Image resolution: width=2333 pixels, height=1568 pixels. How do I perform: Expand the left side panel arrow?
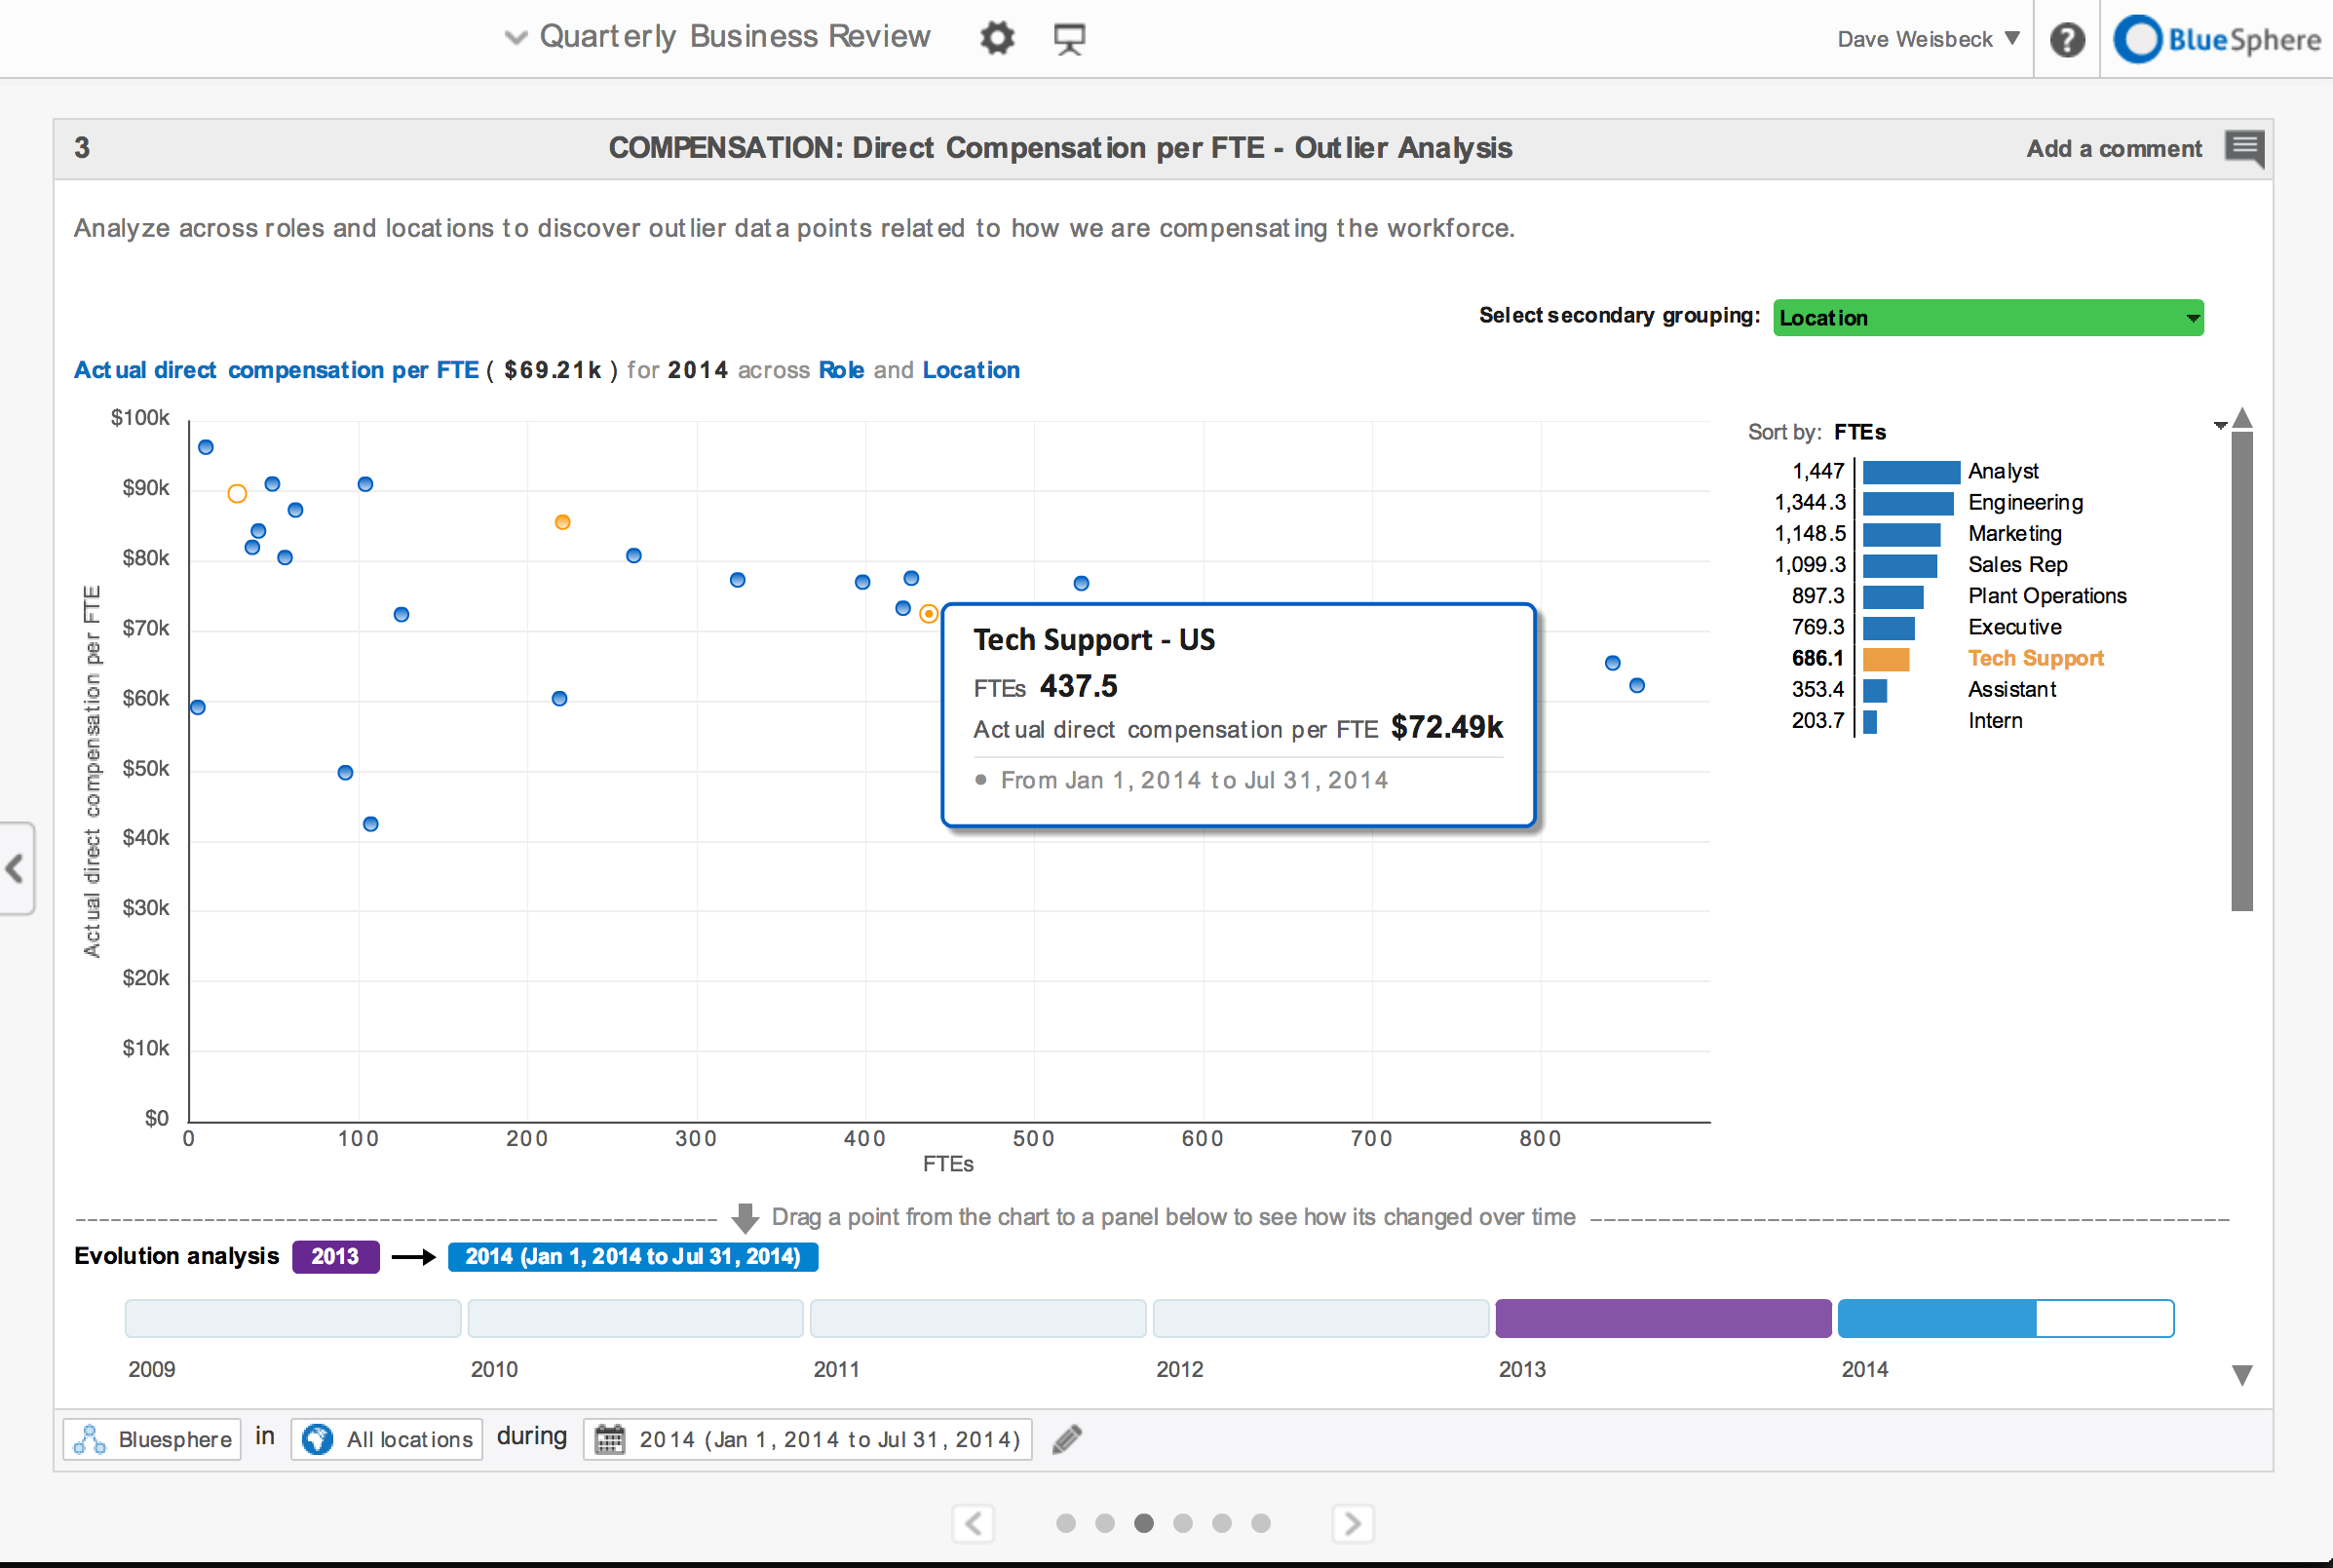pyautogui.click(x=15, y=868)
